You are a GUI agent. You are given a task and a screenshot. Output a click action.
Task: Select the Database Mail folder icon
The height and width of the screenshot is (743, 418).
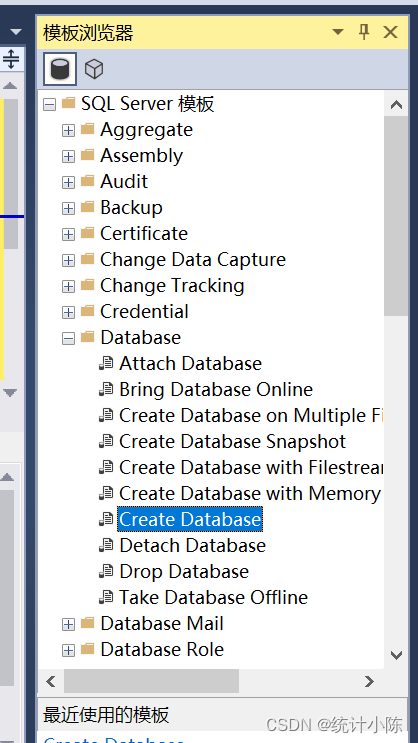pyautogui.click(x=87, y=623)
